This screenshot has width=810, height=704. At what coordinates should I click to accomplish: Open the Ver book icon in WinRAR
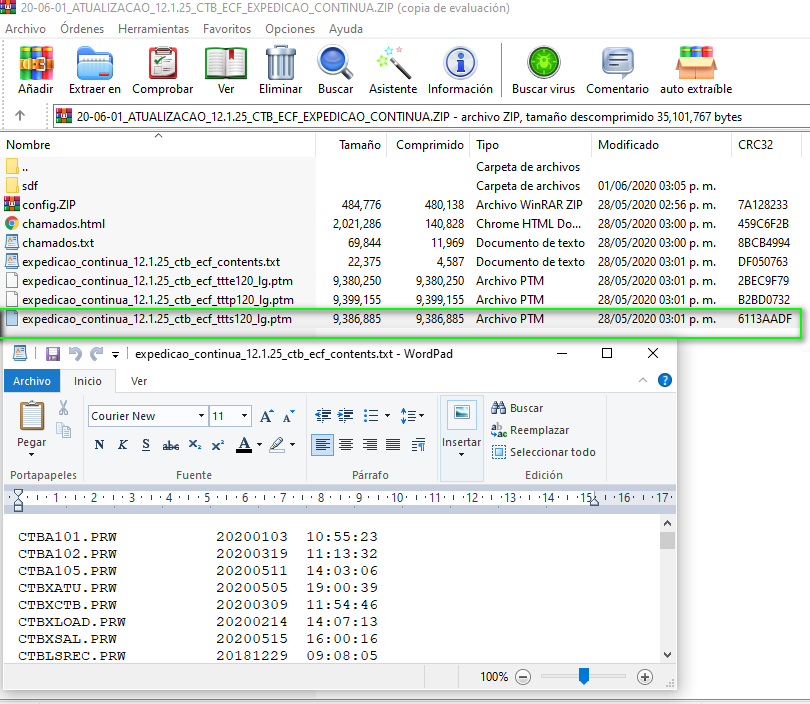[226, 64]
